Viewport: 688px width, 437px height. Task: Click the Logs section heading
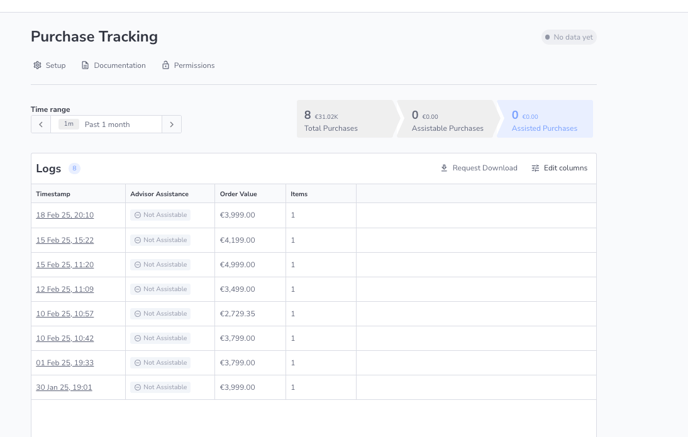tap(48, 168)
